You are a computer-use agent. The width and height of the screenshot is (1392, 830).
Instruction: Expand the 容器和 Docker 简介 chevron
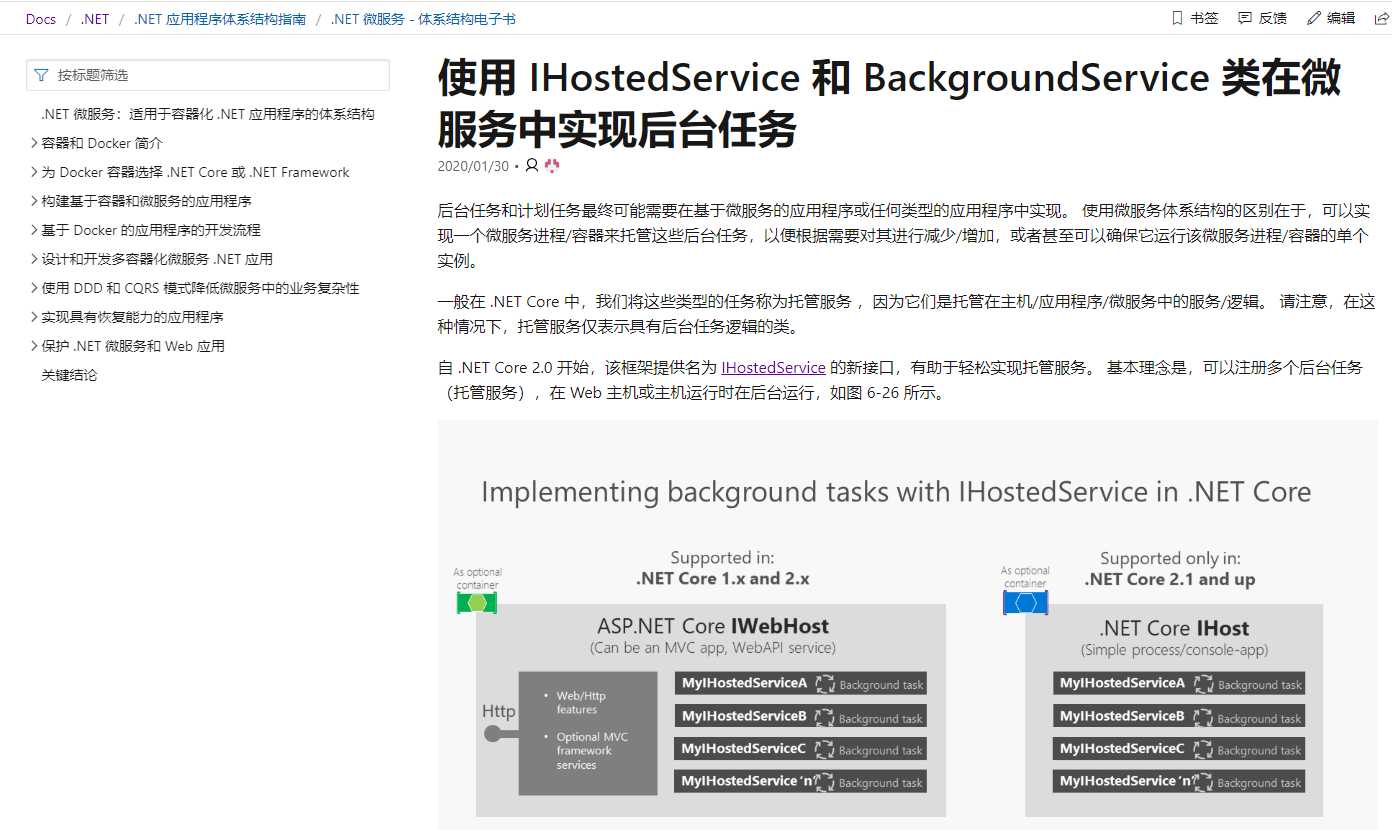click(35, 143)
